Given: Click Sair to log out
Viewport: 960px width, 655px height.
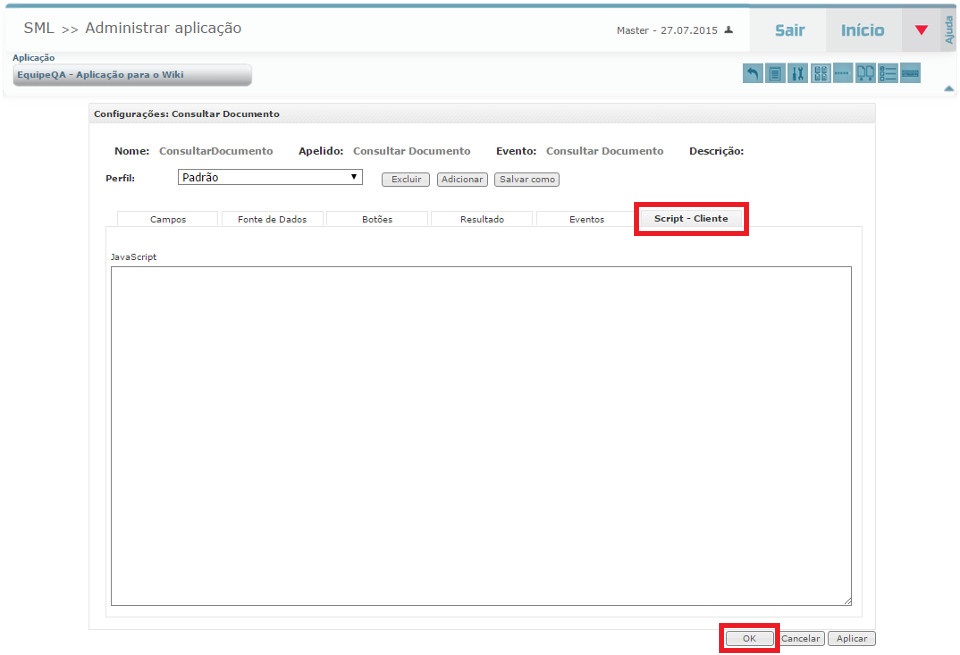Looking at the screenshot, I should [789, 30].
